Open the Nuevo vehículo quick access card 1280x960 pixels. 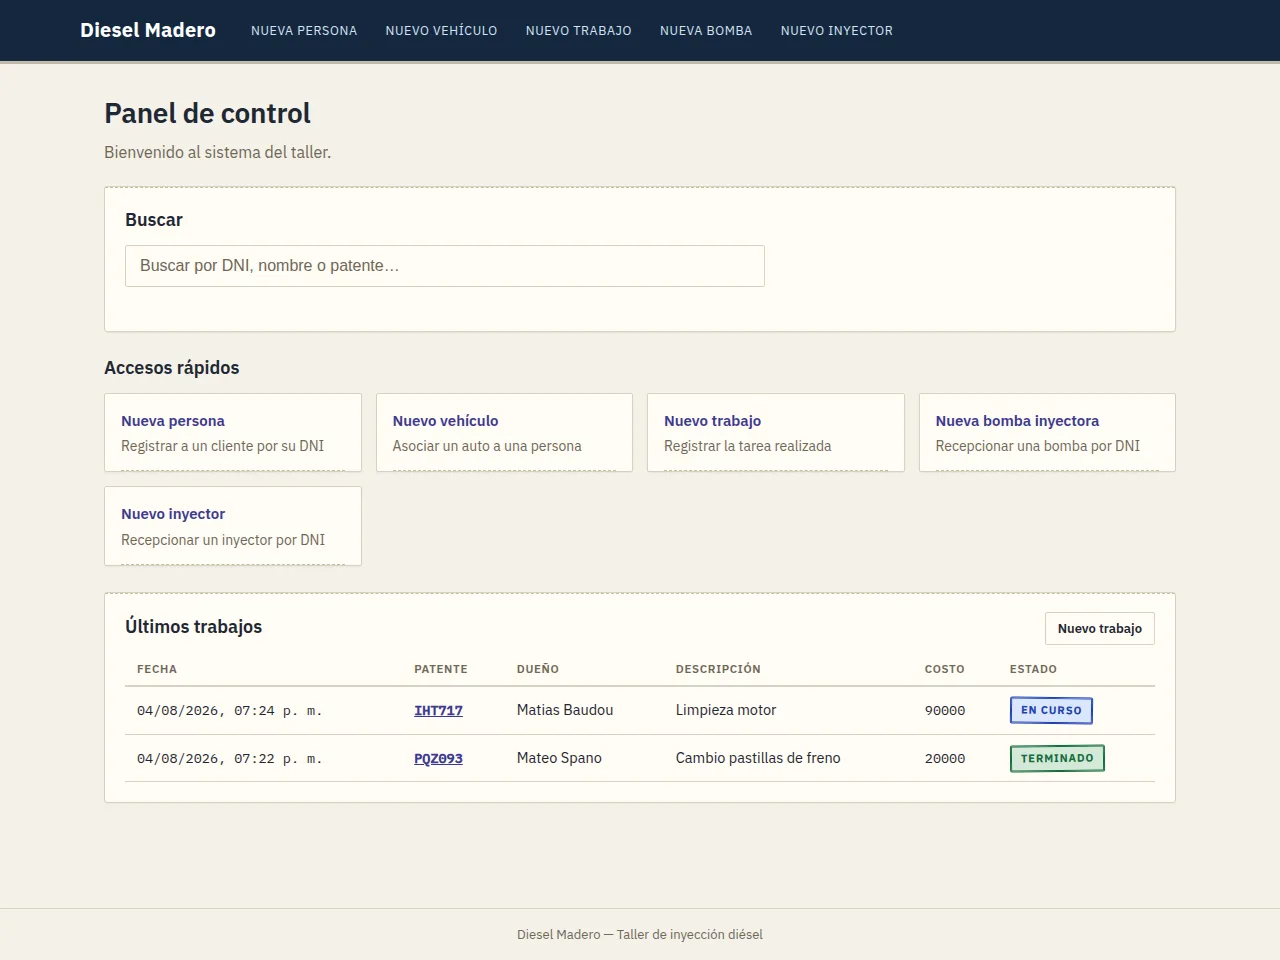tap(504, 433)
